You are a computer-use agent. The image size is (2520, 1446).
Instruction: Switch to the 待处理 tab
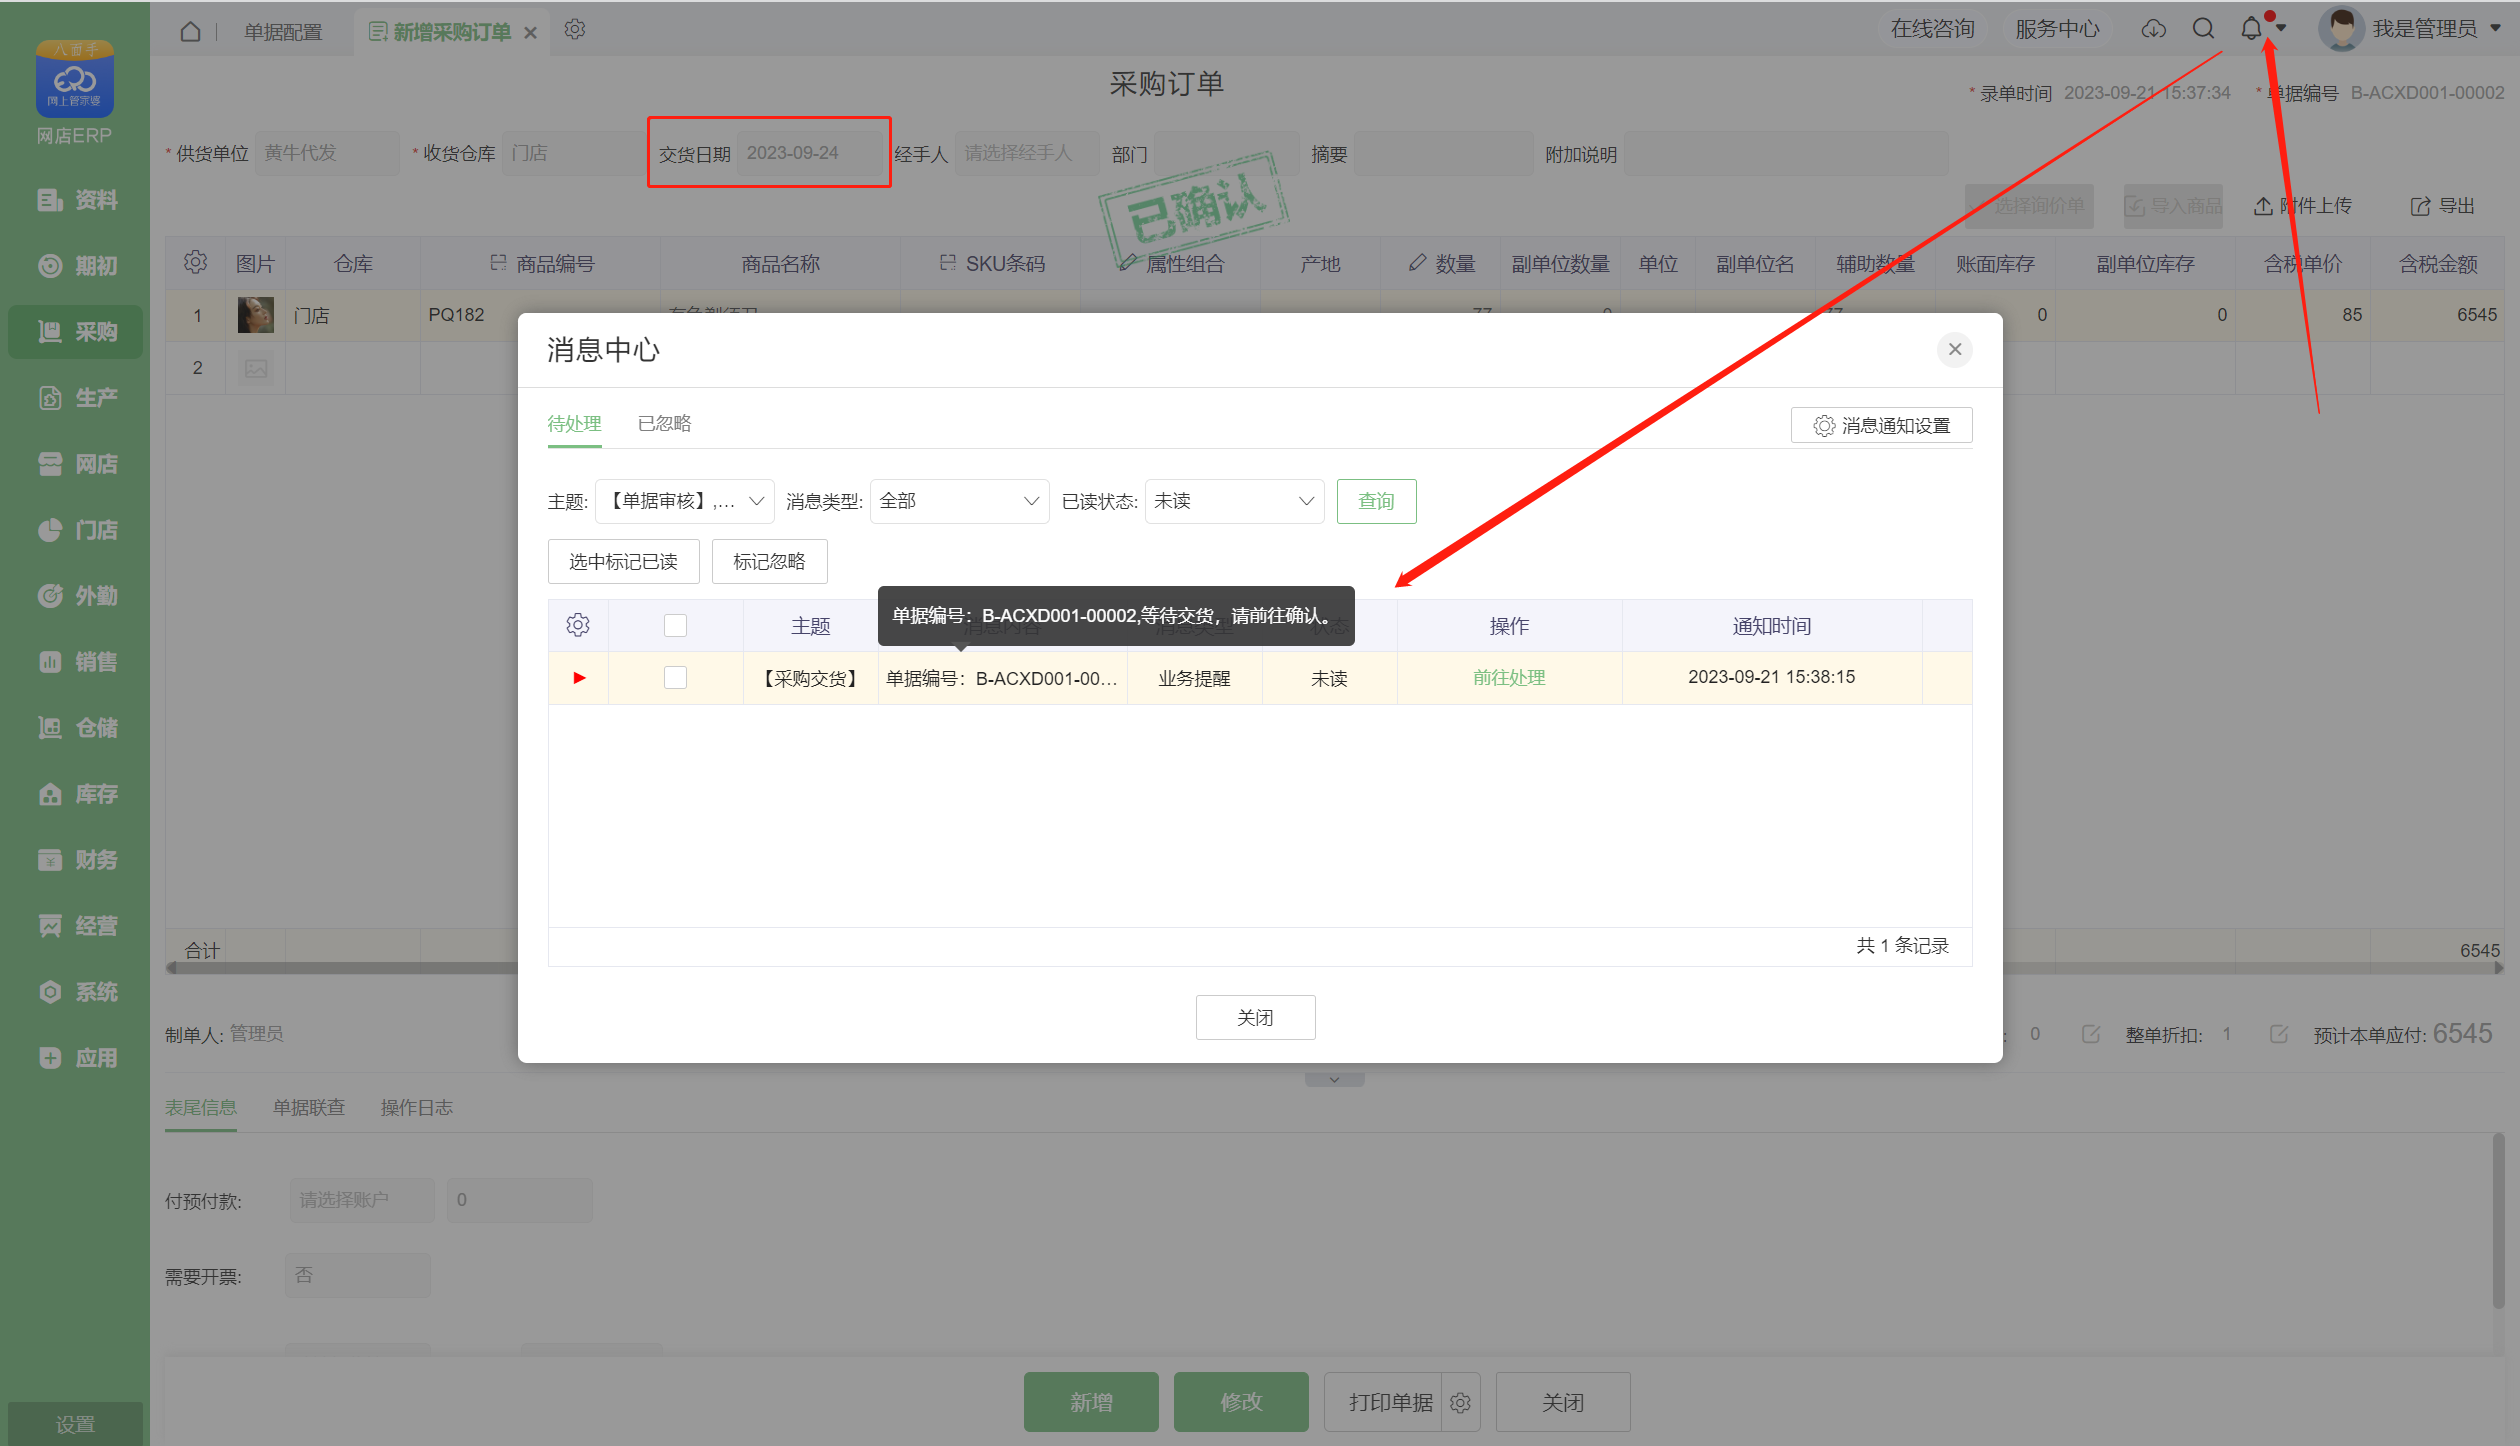coord(574,423)
